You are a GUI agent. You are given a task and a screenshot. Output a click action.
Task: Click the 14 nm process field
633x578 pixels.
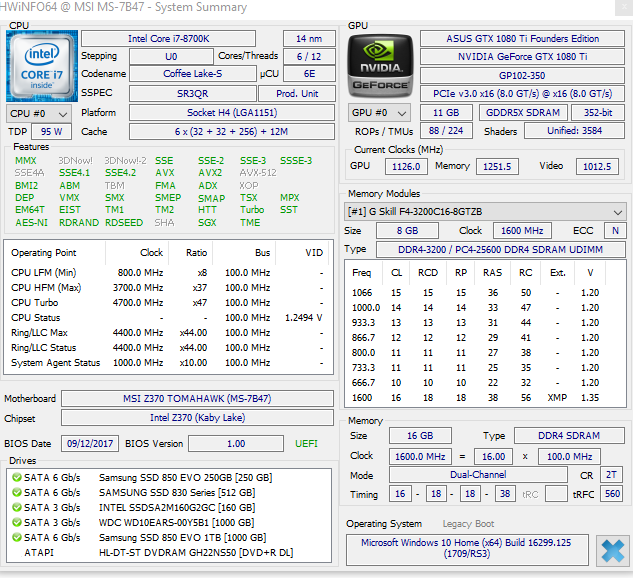pyautogui.click(x=309, y=39)
